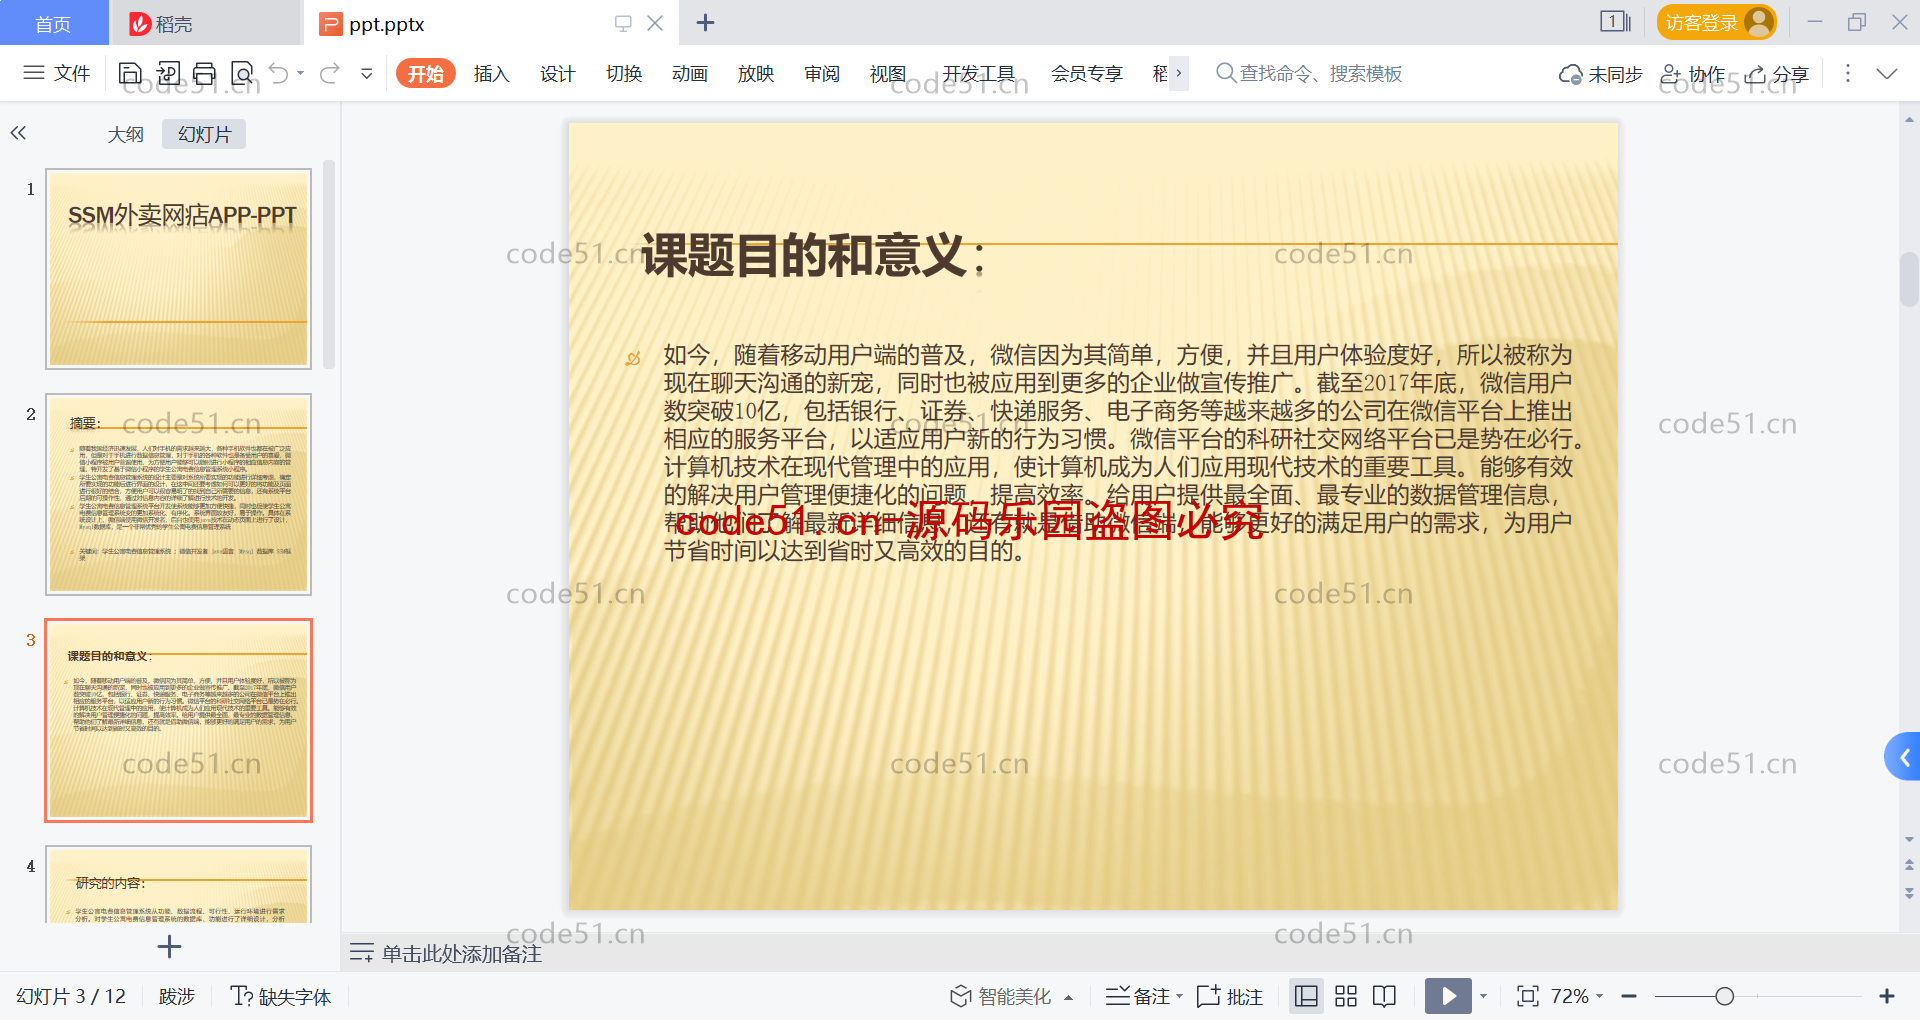Undo the last action
Image resolution: width=1920 pixels, height=1020 pixels.
click(279, 73)
